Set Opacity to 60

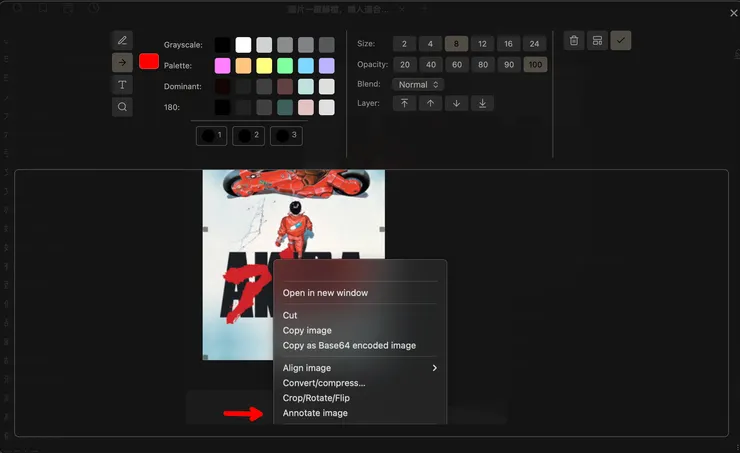click(457, 65)
